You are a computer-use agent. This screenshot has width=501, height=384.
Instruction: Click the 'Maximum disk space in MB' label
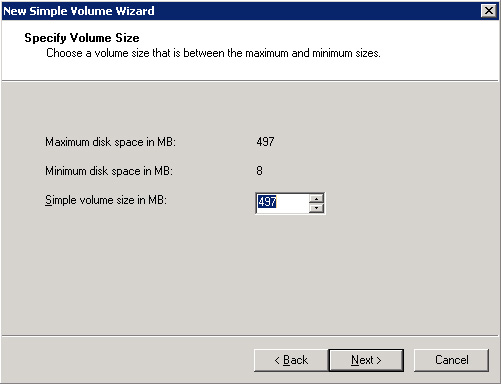(x=110, y=142)
